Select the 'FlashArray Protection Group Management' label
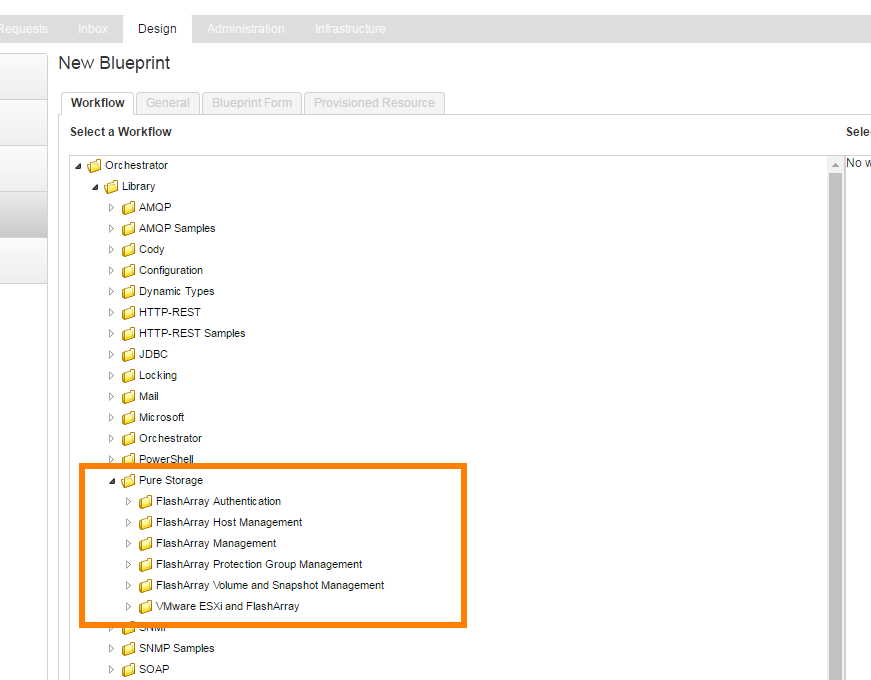Image resolution: width=871 pixels, height=680 pixels. click(259, 564)
